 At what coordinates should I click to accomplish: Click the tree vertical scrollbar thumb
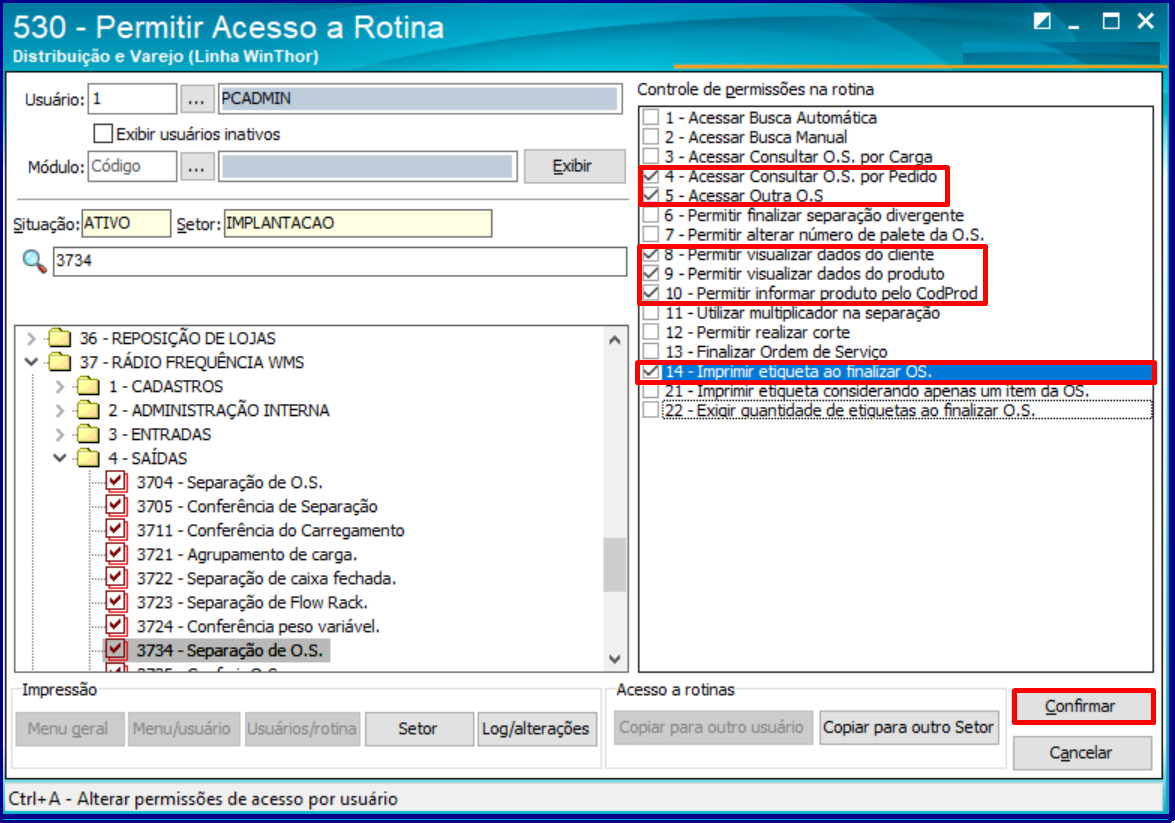click(615, 564)
